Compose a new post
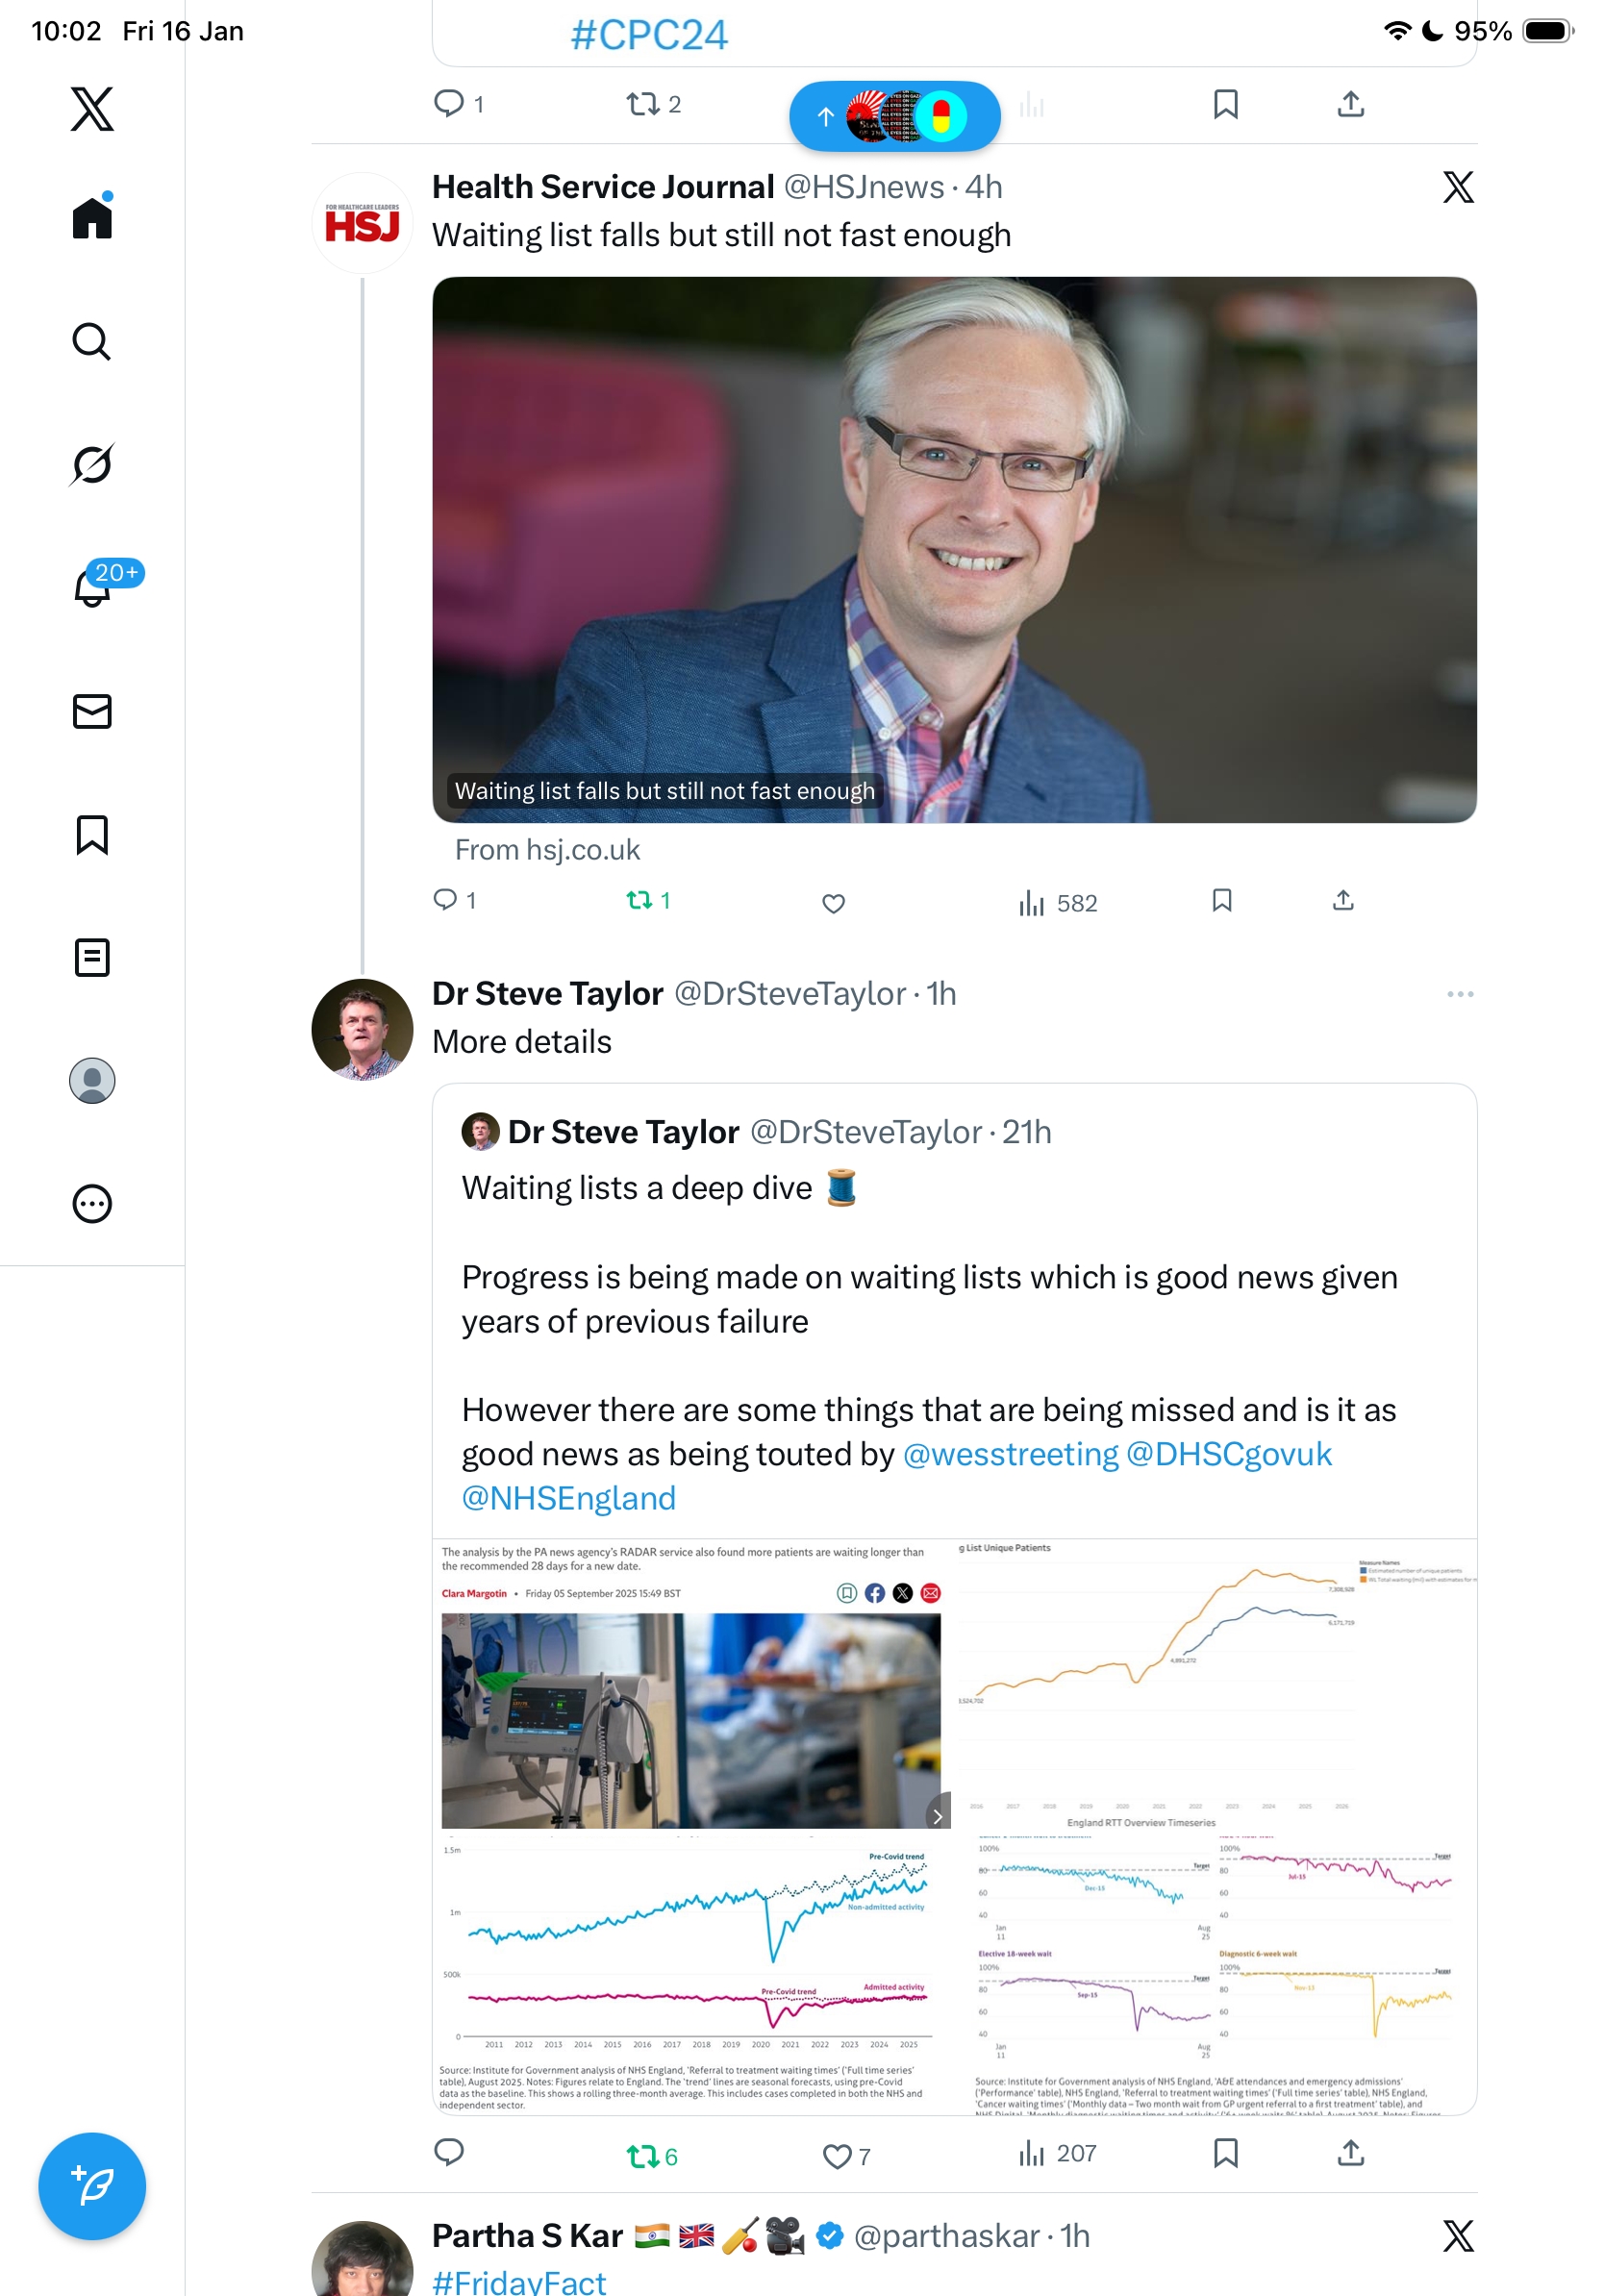This screenshot has height=2296, width=1604. (92, 2186)
